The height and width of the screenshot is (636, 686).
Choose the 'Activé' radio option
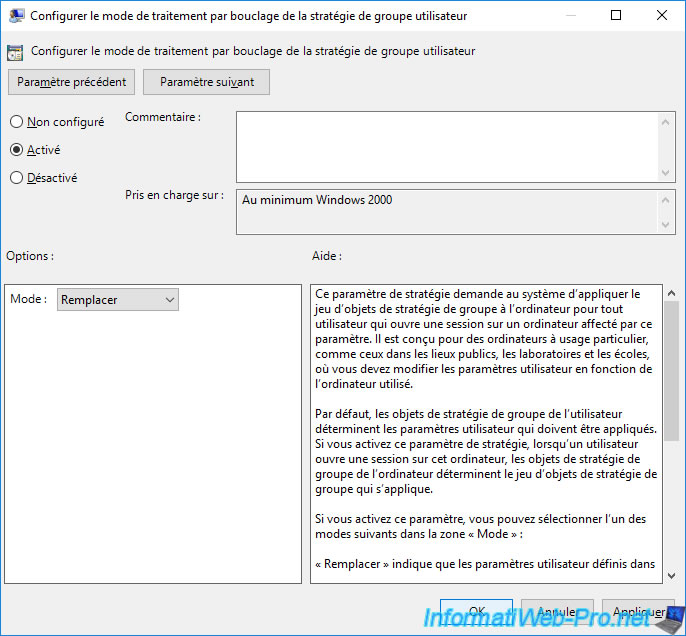click(x=16, y=150)
